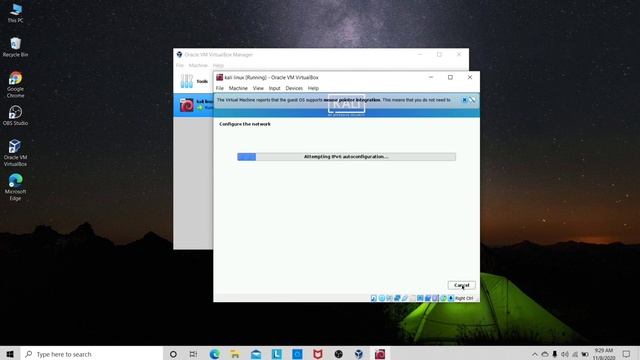Open the Help menu in Kali VM window
Image resolution: width=640 pixels, height=360 pixels.
313,88
